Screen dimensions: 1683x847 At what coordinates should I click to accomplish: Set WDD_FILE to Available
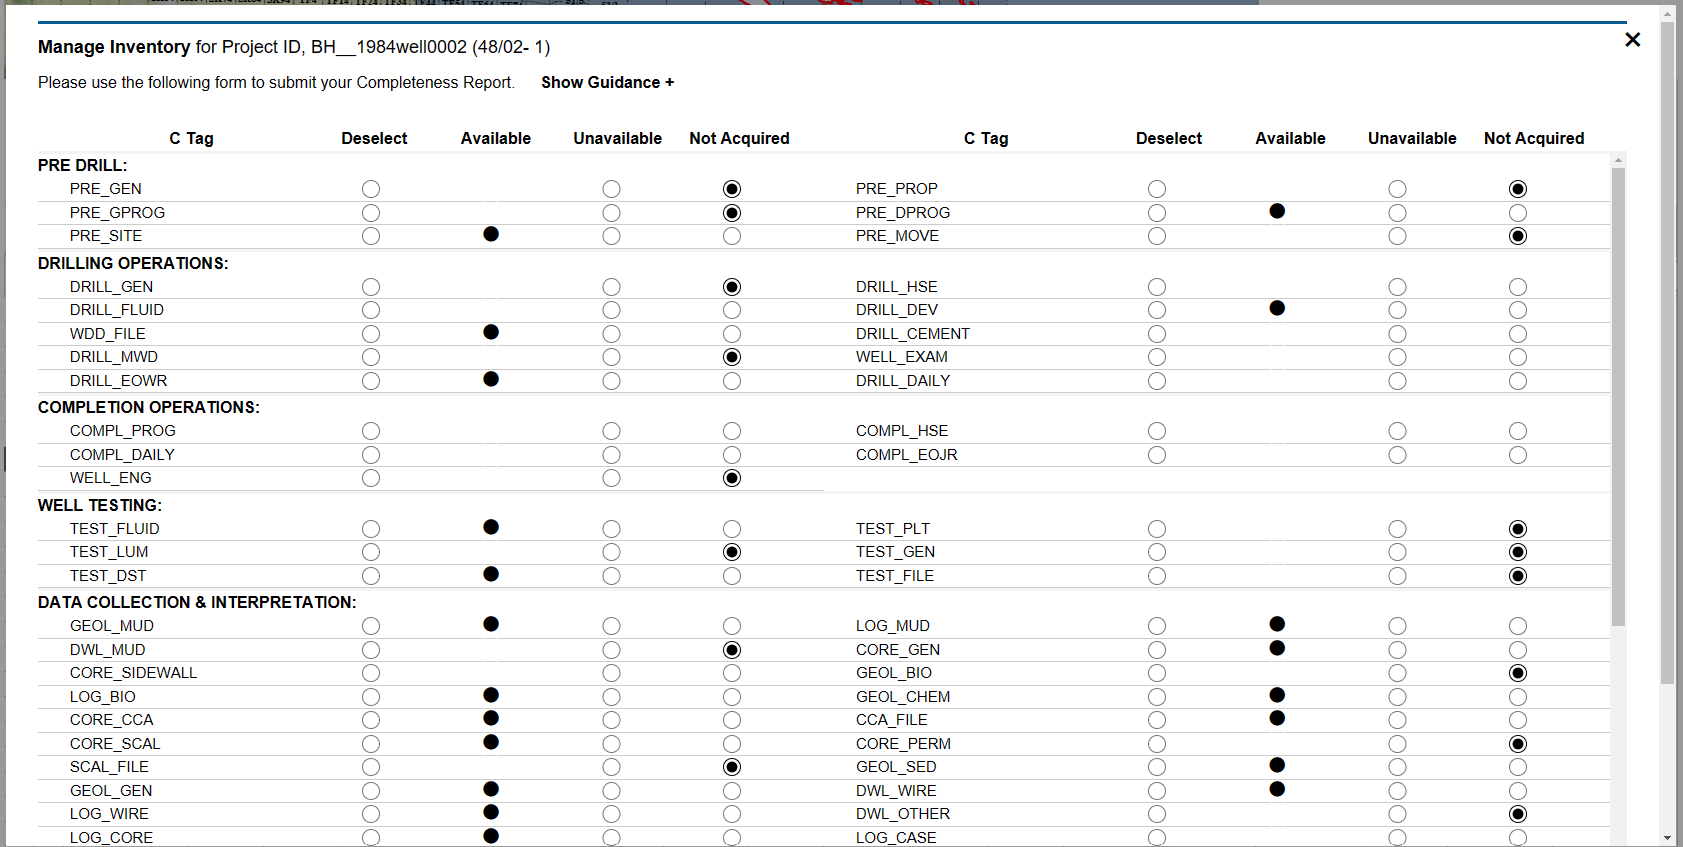(x=491, y=332)
